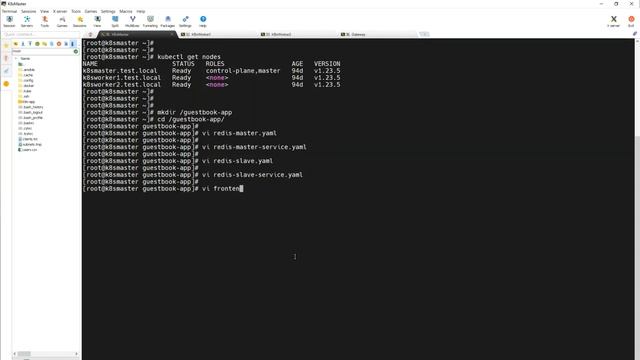Select the .cache folder
Viewport: 640px width, 360px height.
point(26,75)
